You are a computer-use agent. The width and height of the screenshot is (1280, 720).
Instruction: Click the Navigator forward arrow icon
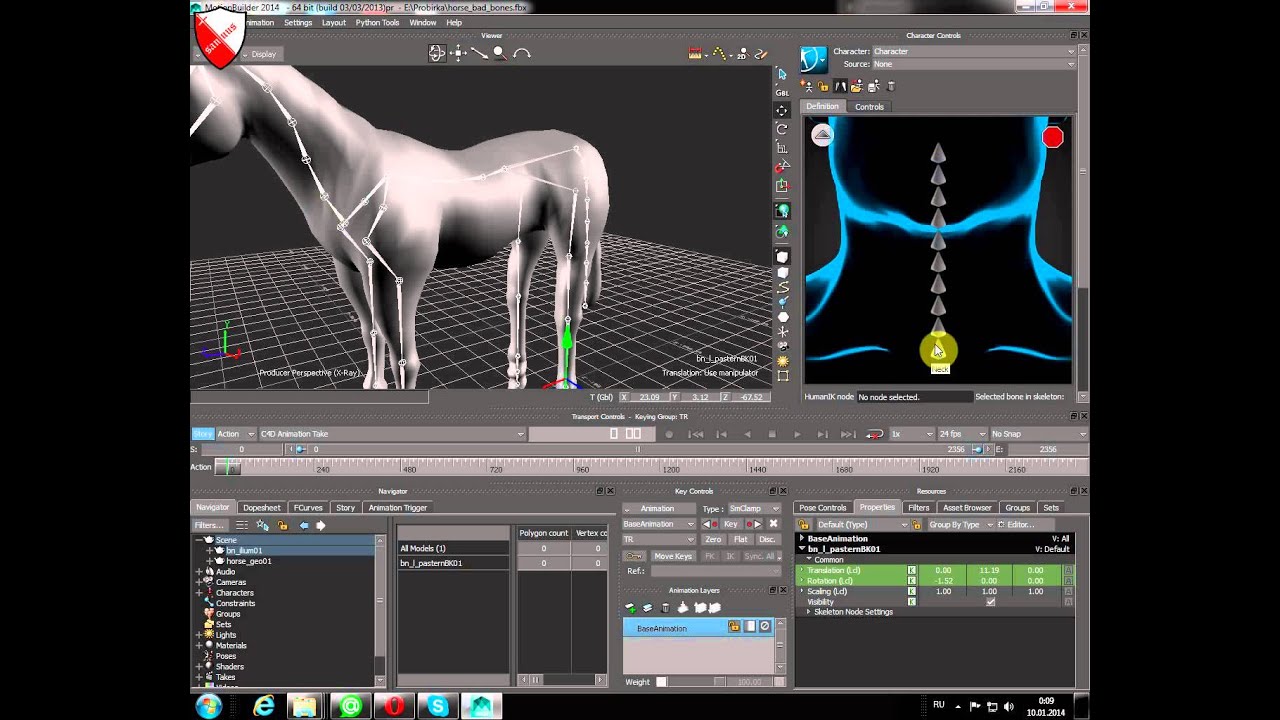tap(321, 525)
